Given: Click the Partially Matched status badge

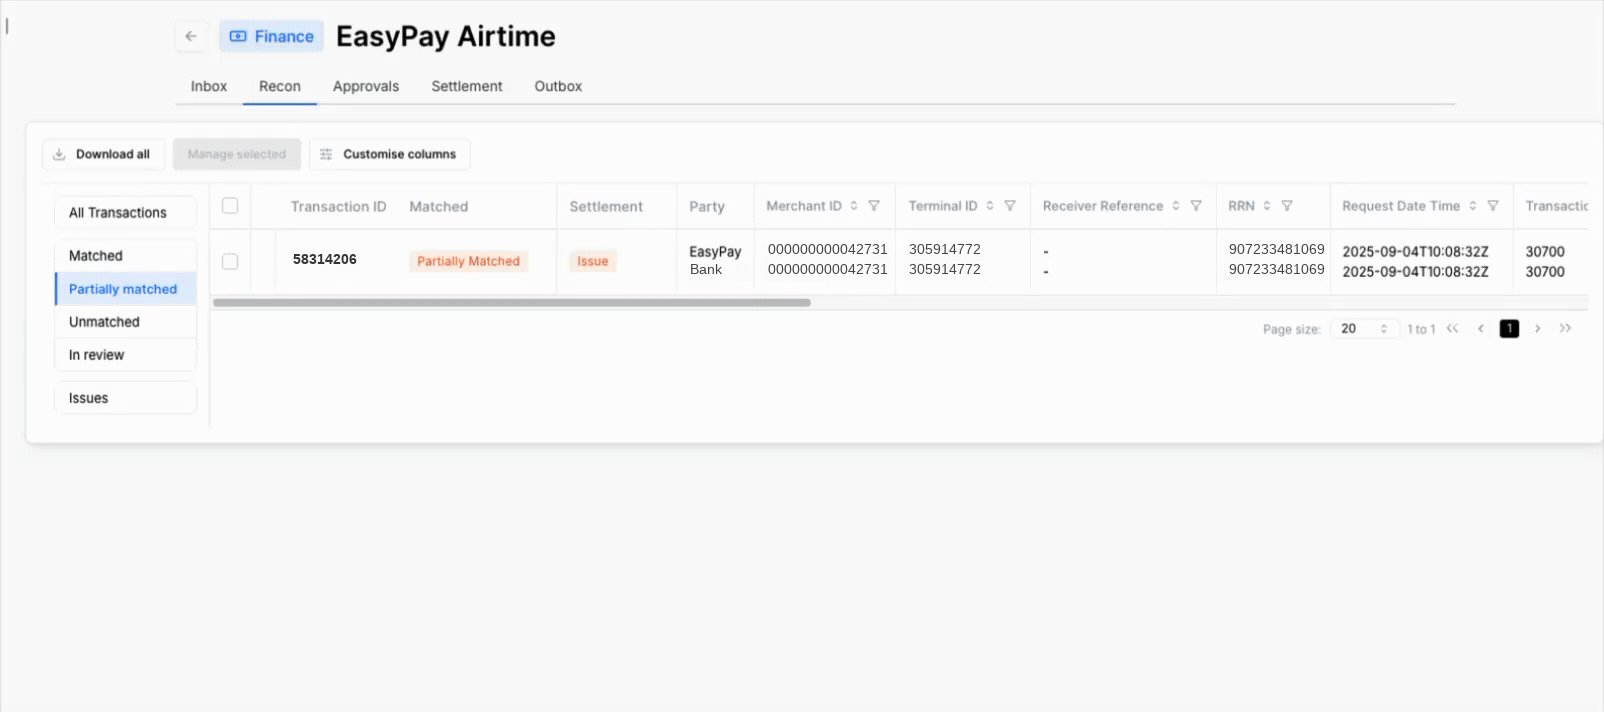Looking at the screenshot, I should coord(468,261).
